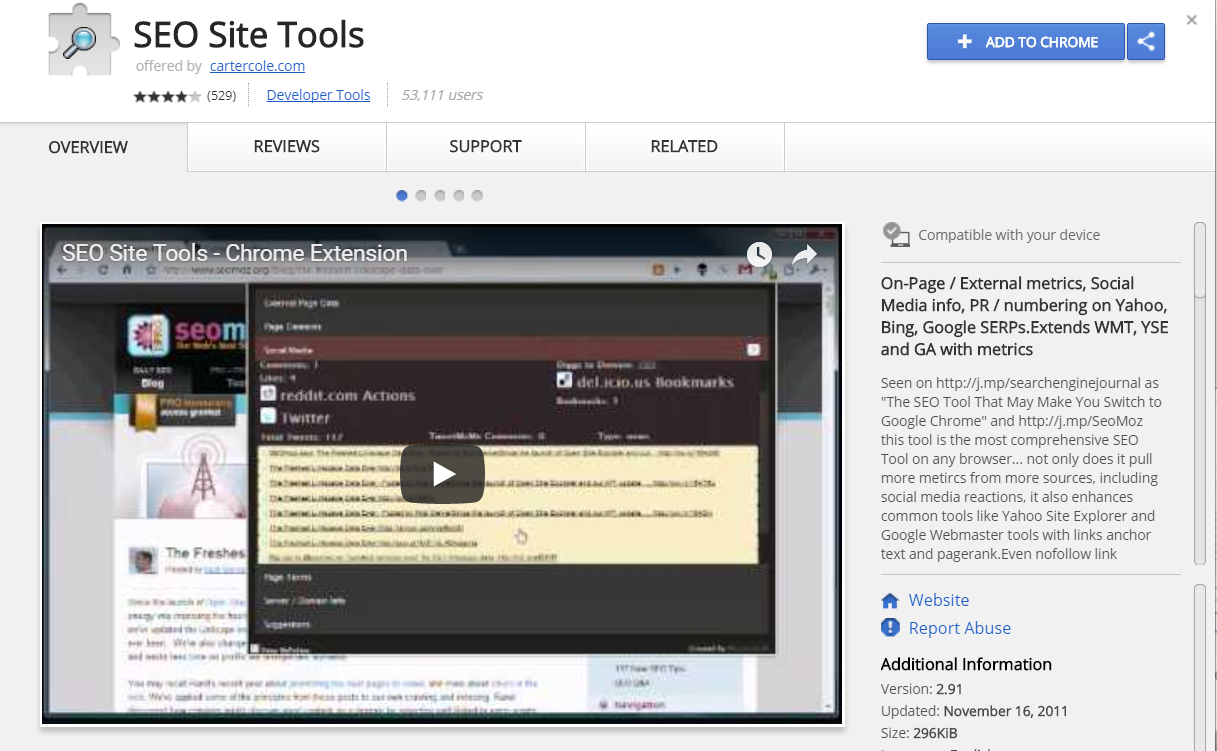Play the SEO Site Tools video
Image resolution: width=1217 pixels, height=751 pixels.
442,473
